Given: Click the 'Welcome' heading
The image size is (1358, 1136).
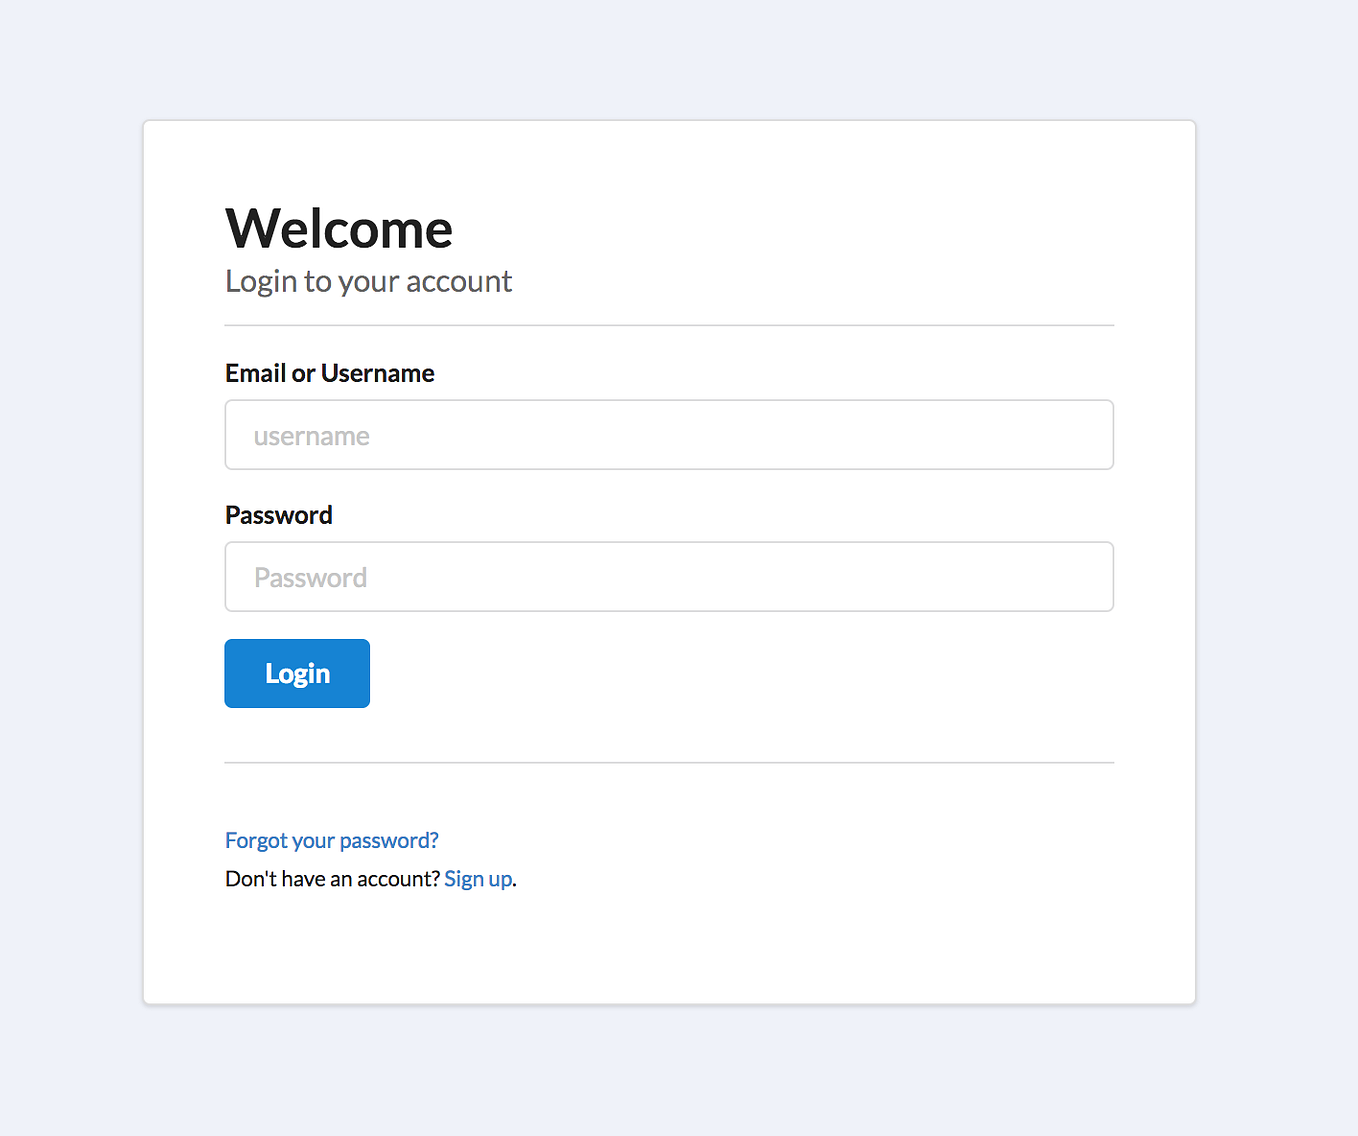Looking at the screenshot, I should click(338, 228).
